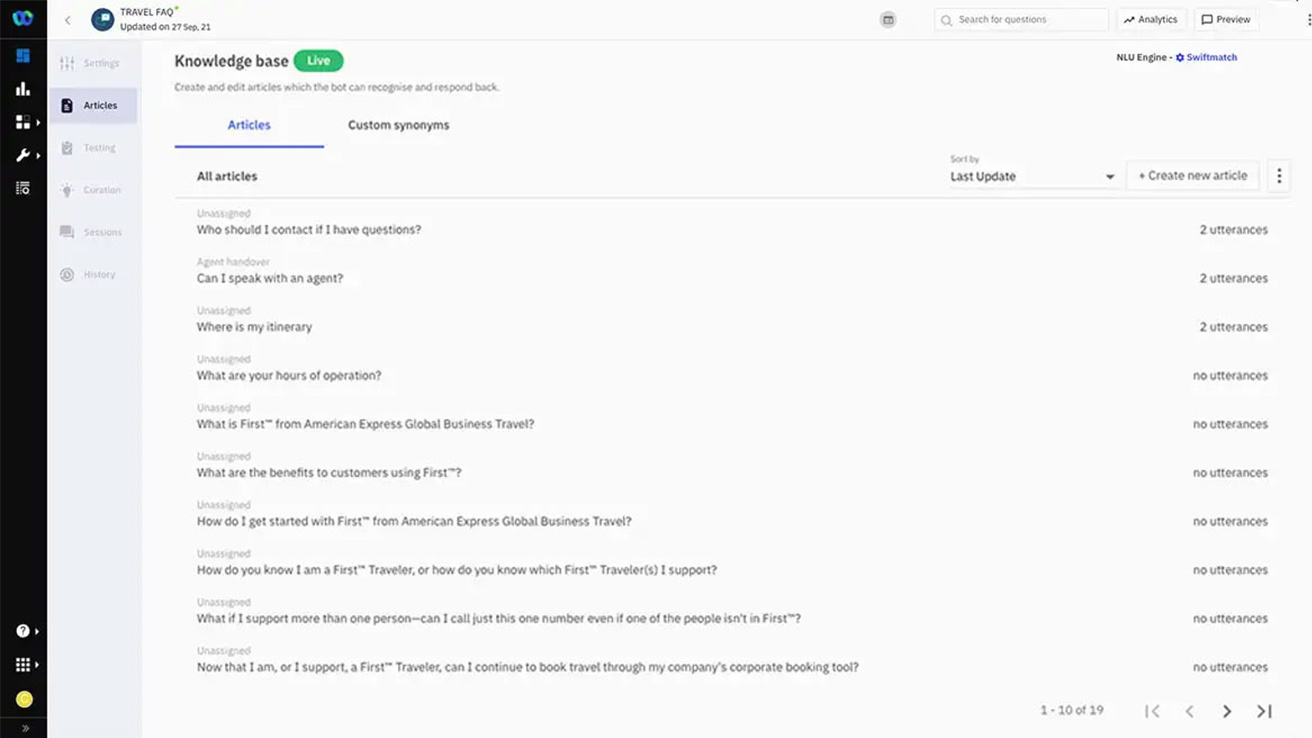The image size is (1312, 738).
Task: Go to next page of articles
Action: 1226,711
